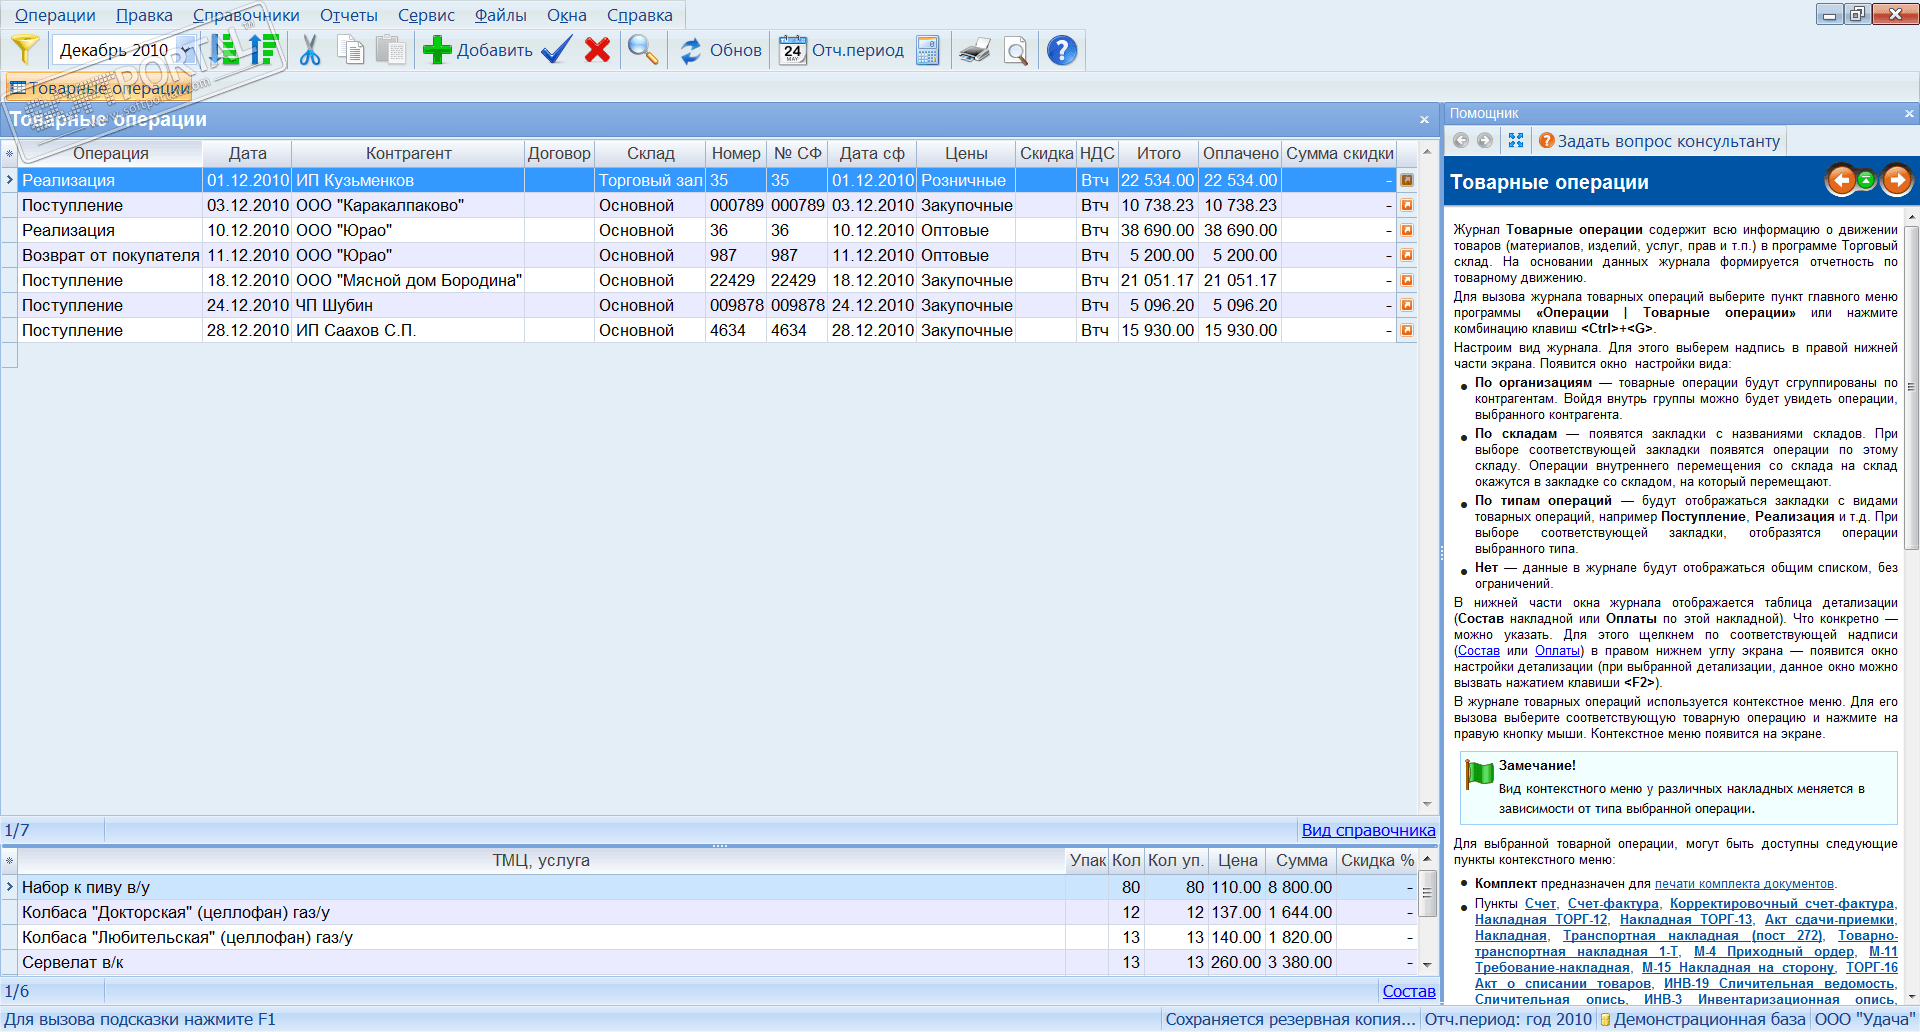Click the red X delete icon
This screenshot has width=1920, height=1032.
click(x=597, y=50)
